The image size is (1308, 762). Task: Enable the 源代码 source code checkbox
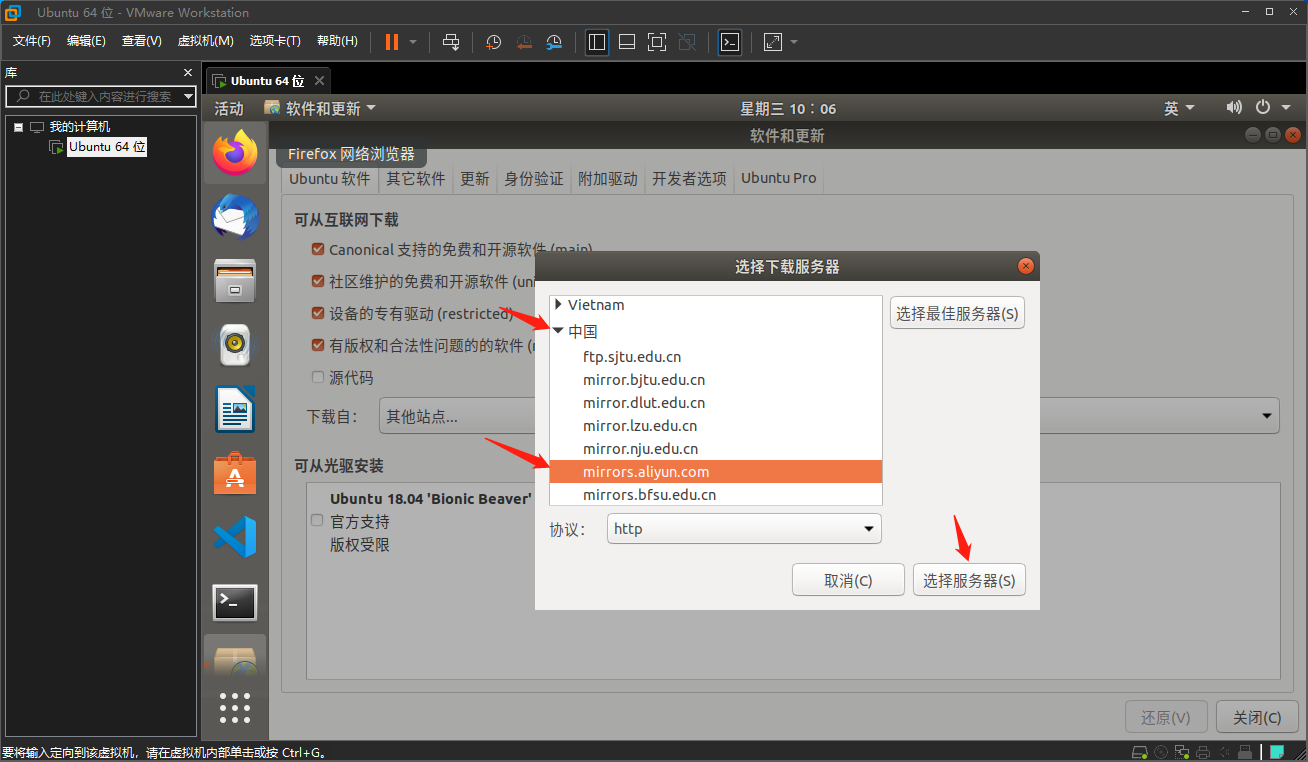point(318,377)
